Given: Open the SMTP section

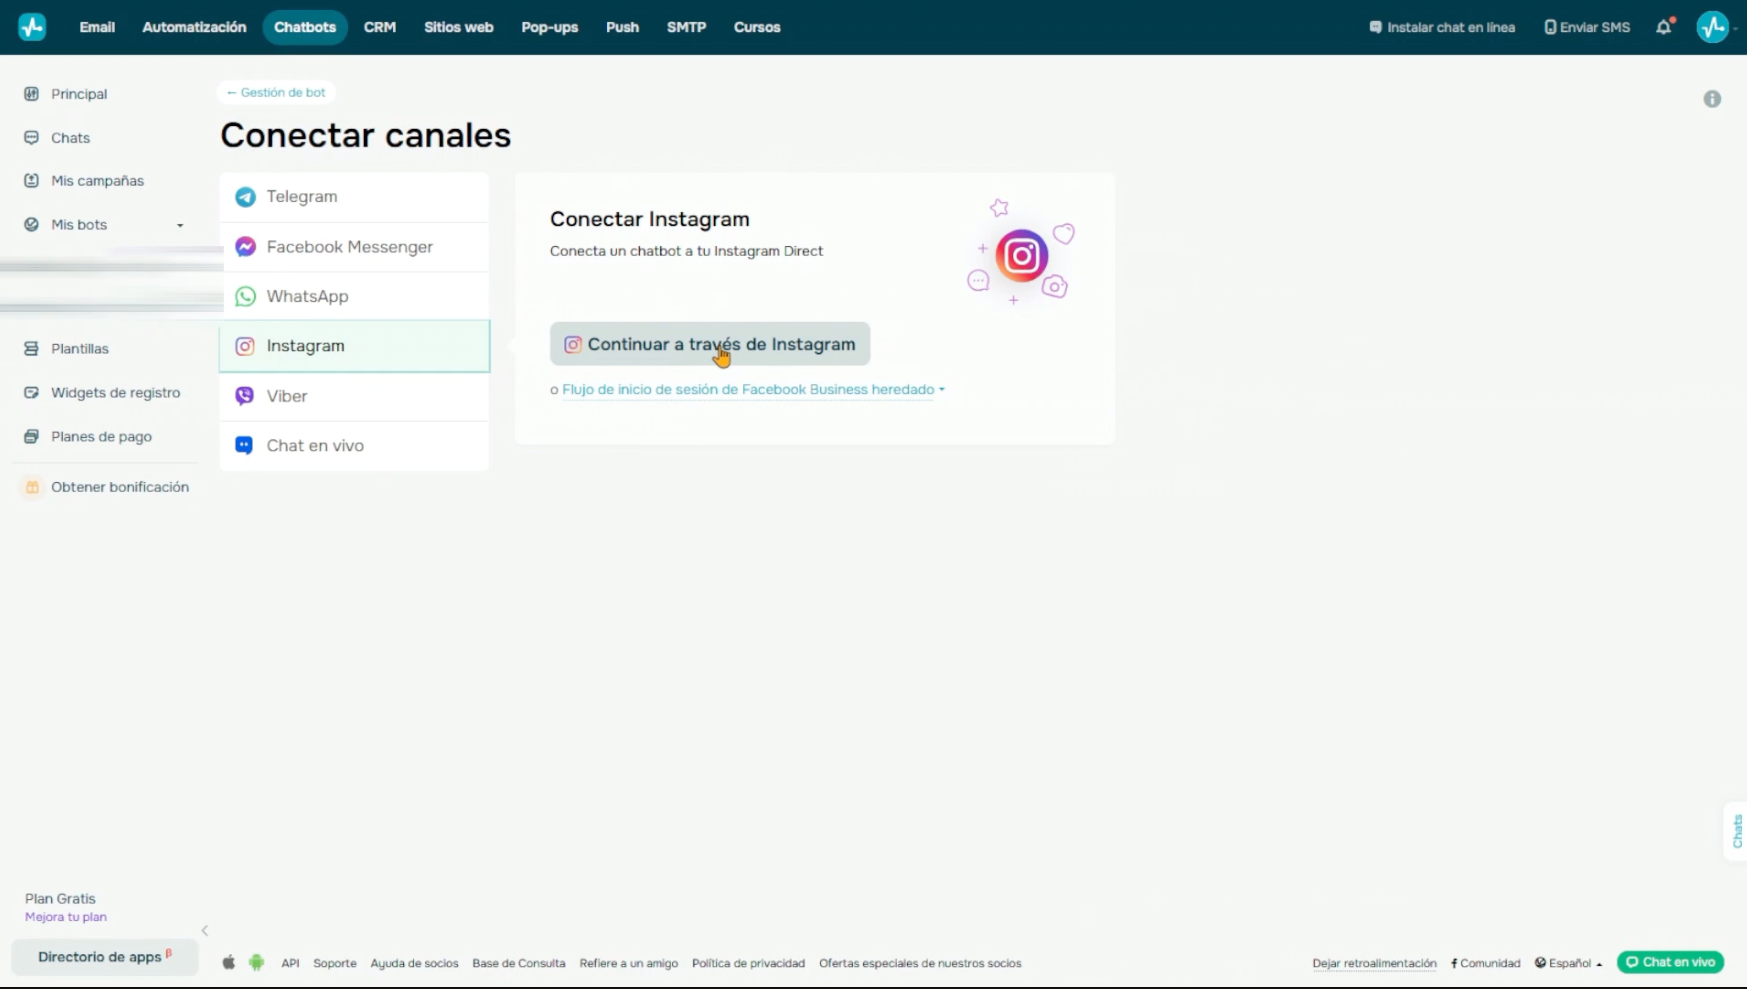Looking at the screenshot, I should [x=687, y=27].
